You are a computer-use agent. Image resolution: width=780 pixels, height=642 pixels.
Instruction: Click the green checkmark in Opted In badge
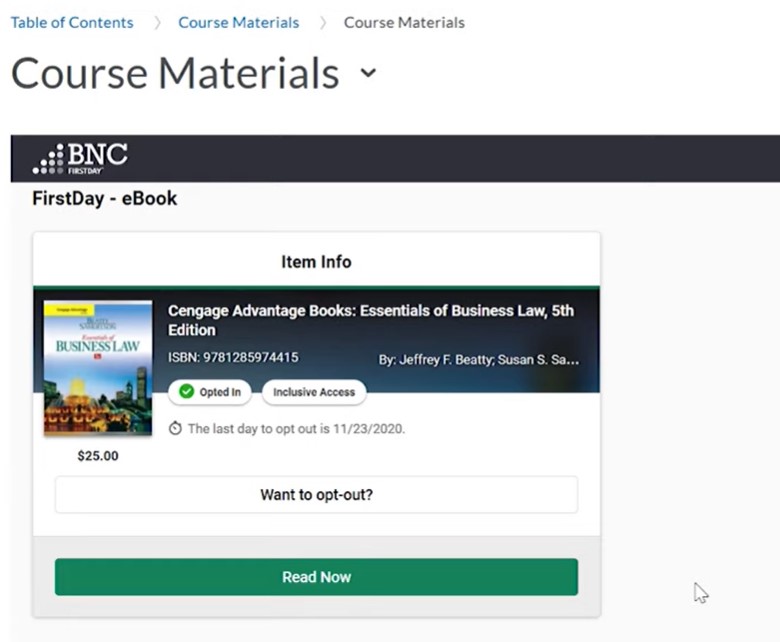[x=186, y=392]
